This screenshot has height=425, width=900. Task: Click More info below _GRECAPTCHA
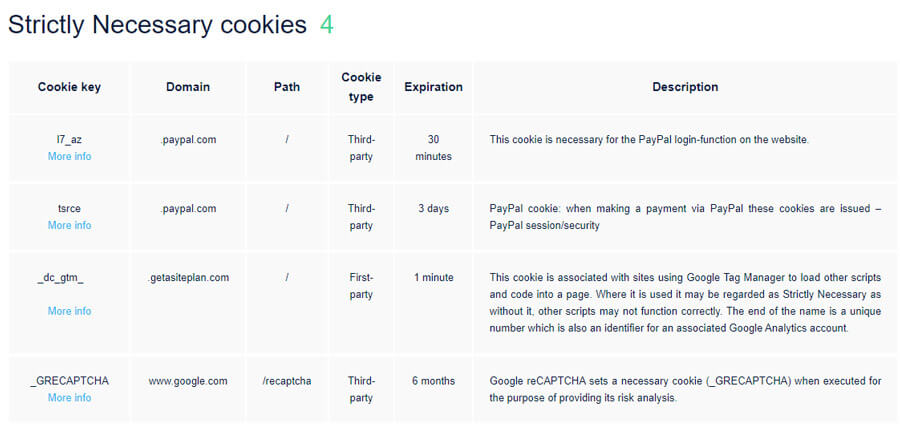click(x=69, y=397)
